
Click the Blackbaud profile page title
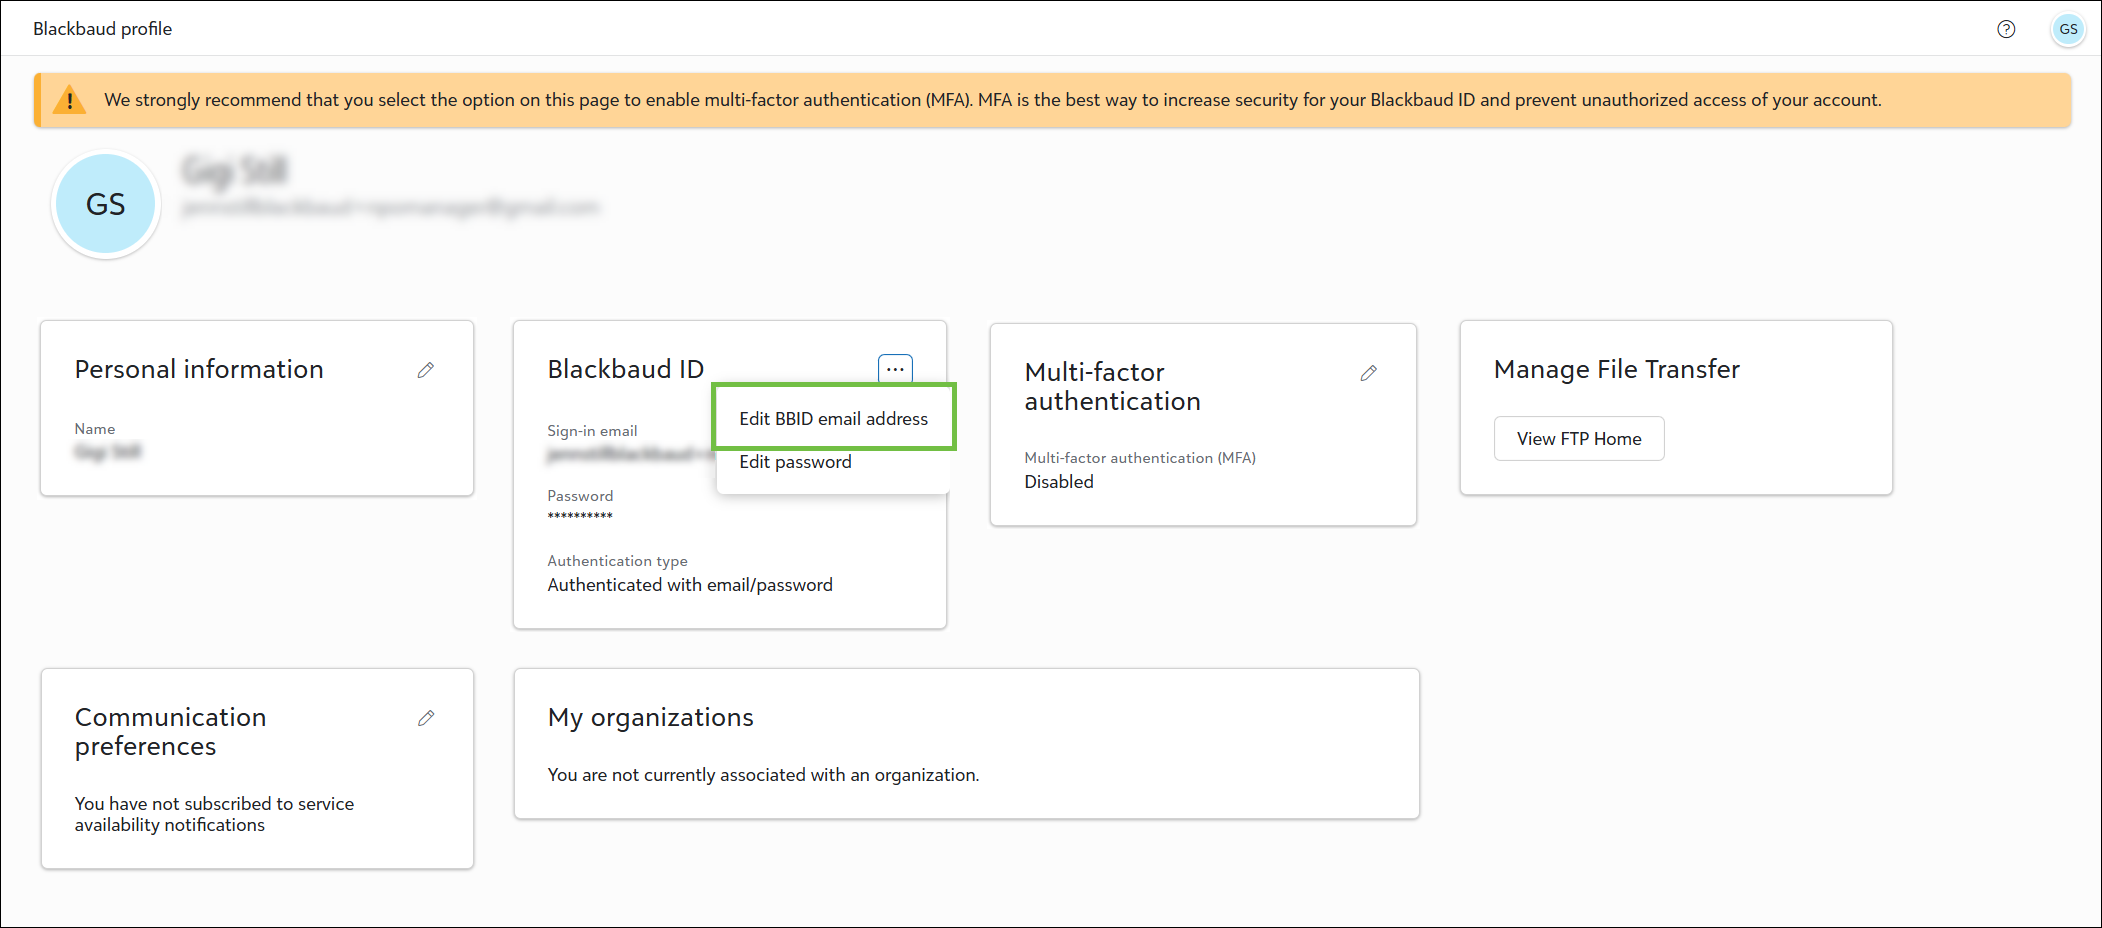(x=102, y=29)
